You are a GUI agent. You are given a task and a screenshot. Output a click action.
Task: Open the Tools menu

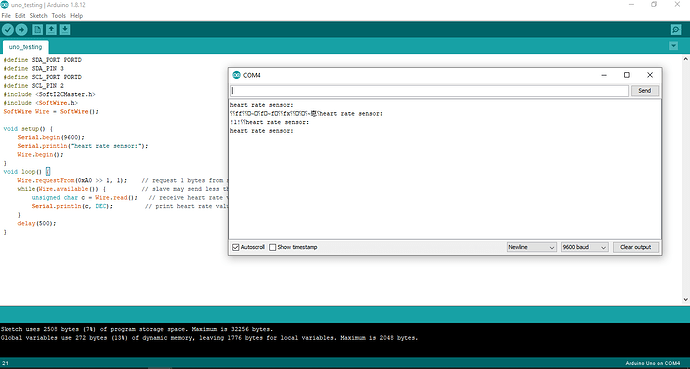click(59, 15)
